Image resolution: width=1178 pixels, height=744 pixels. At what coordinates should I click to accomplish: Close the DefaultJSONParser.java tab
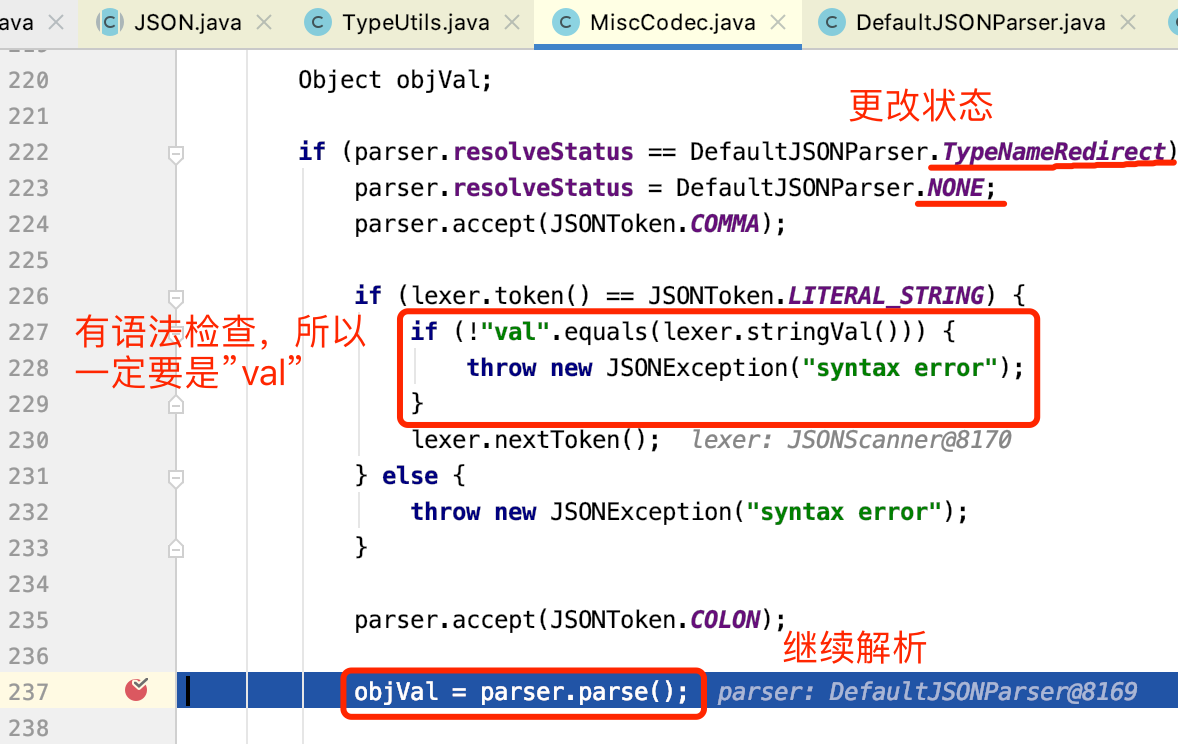pyautogui.click(x=1128, y=23)
